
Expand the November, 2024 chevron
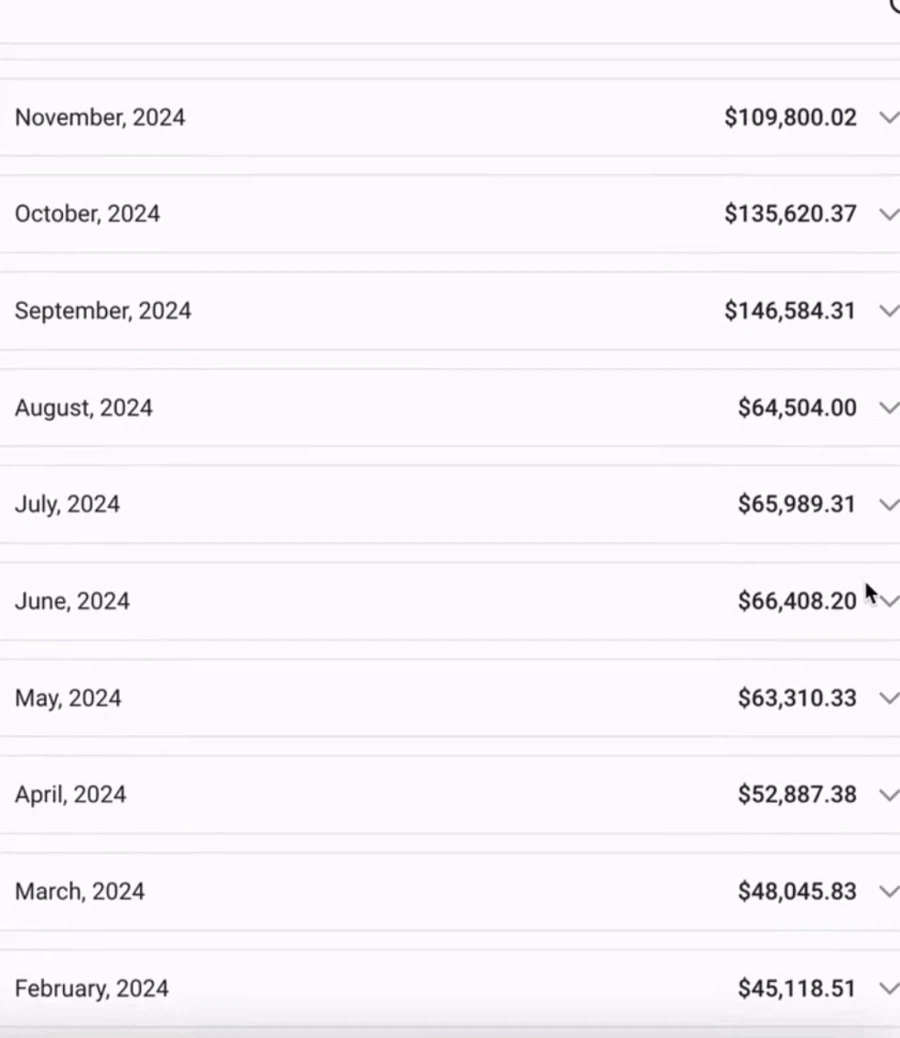tap(888, 117)
